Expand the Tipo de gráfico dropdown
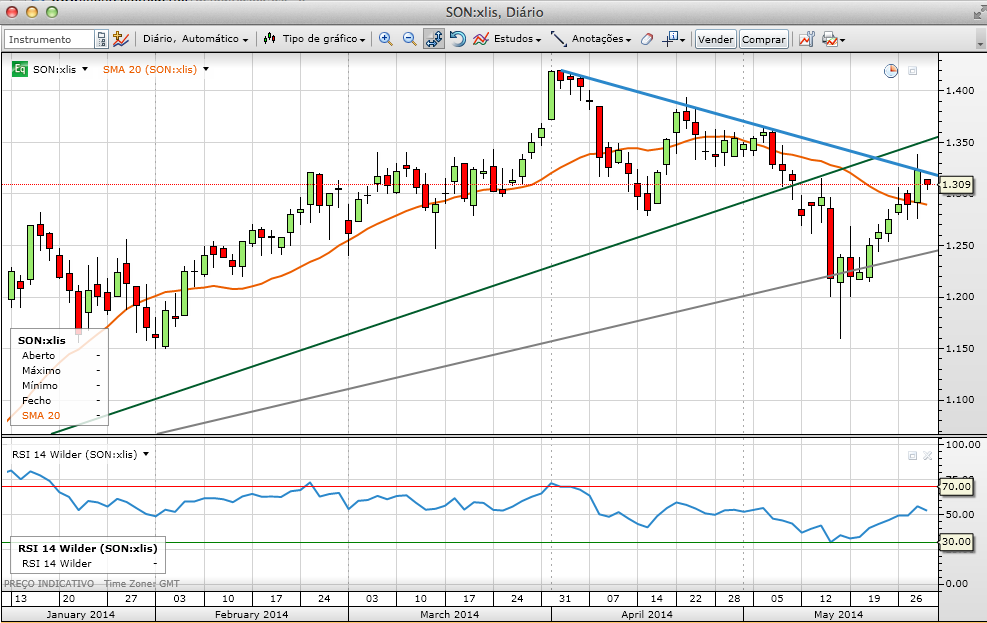The image size is (987, 623). [x=315, y=39]
